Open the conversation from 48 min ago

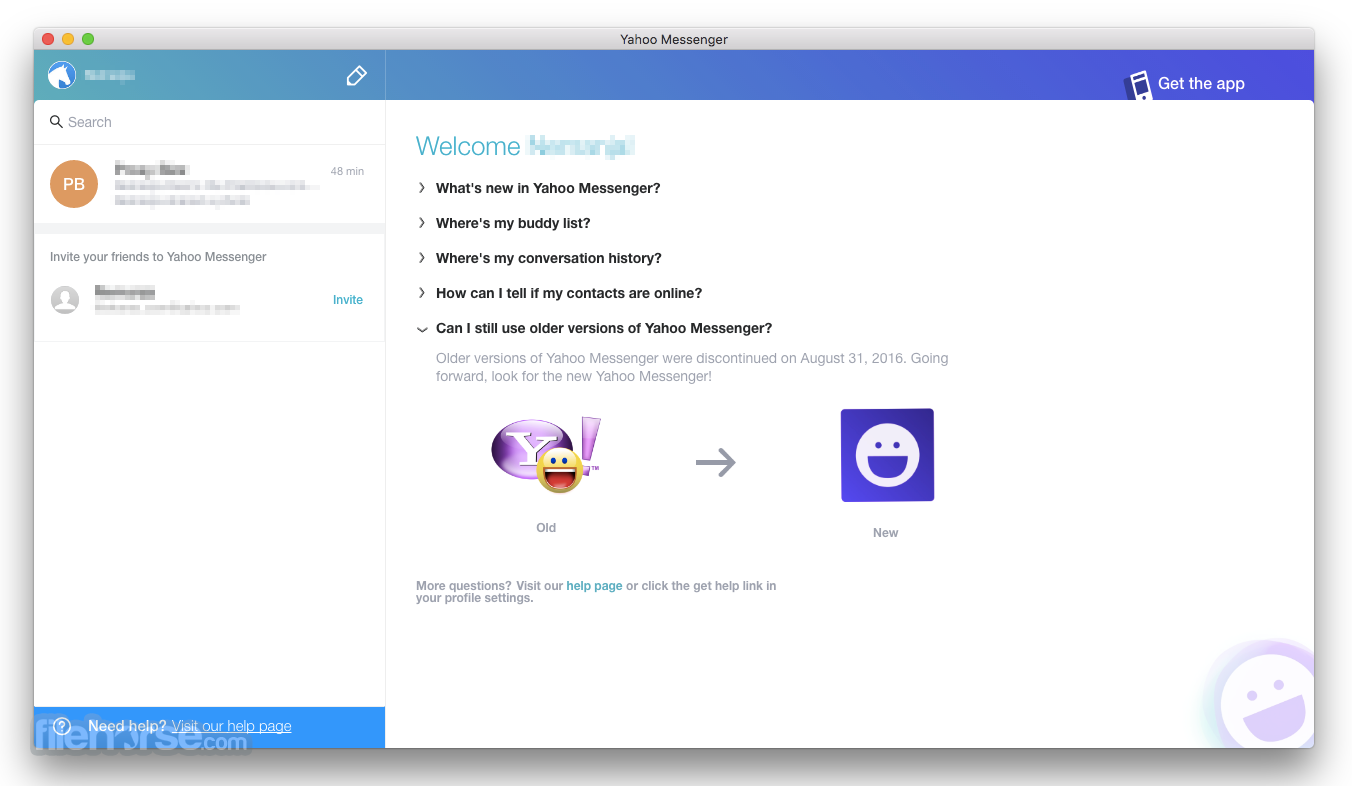coord(210,184)
